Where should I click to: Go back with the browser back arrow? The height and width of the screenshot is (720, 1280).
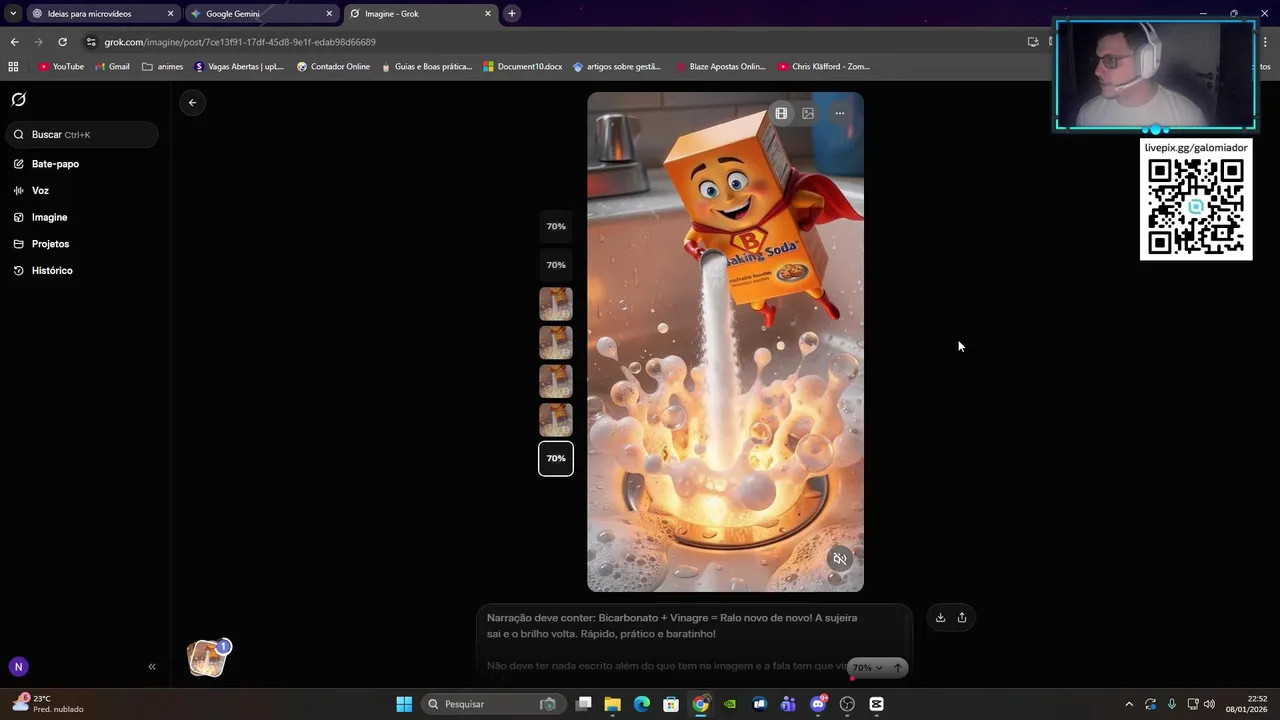pyautogui.click(x=14, y=42)
